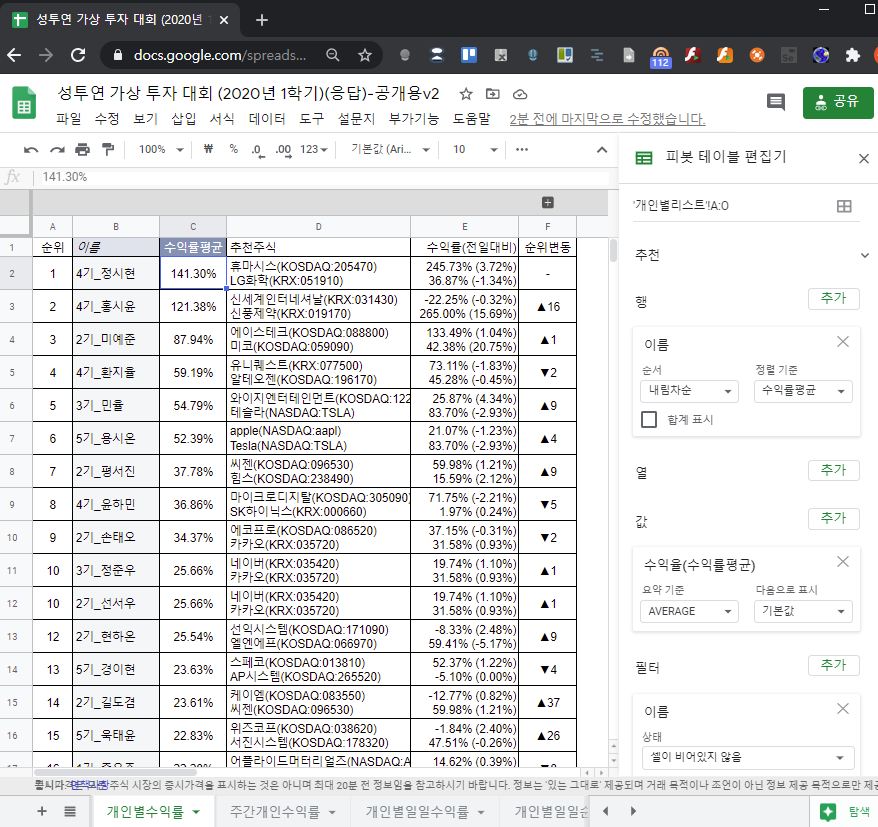Click the redo icon in toolbar
The height and width of the screenshot is (827, 878).
click(x=57, y=149)
